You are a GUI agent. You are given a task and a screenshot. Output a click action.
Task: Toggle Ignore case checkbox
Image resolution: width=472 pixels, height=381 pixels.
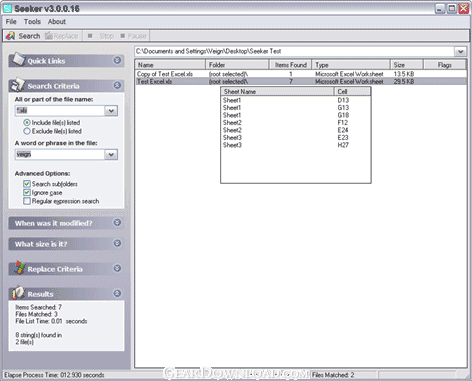(27, 193)
